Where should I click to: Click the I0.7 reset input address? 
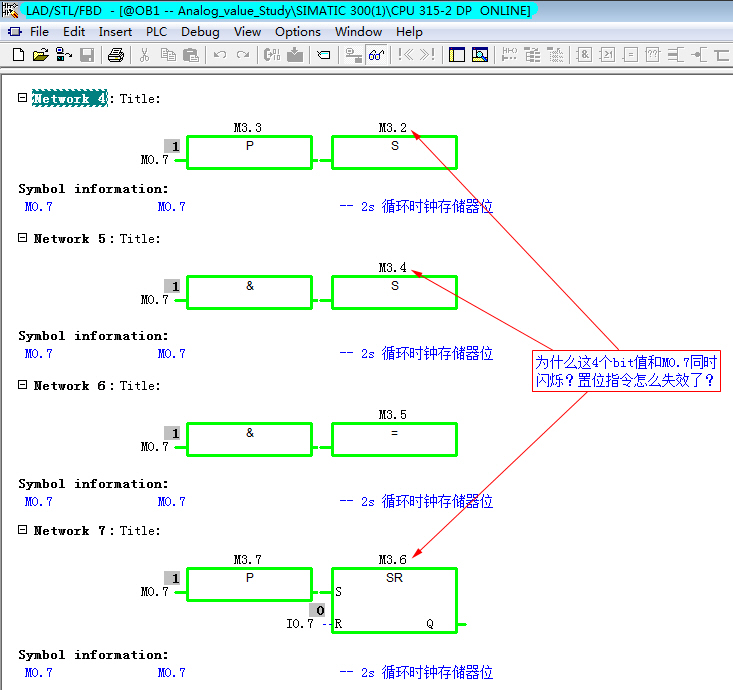(300, 624)
